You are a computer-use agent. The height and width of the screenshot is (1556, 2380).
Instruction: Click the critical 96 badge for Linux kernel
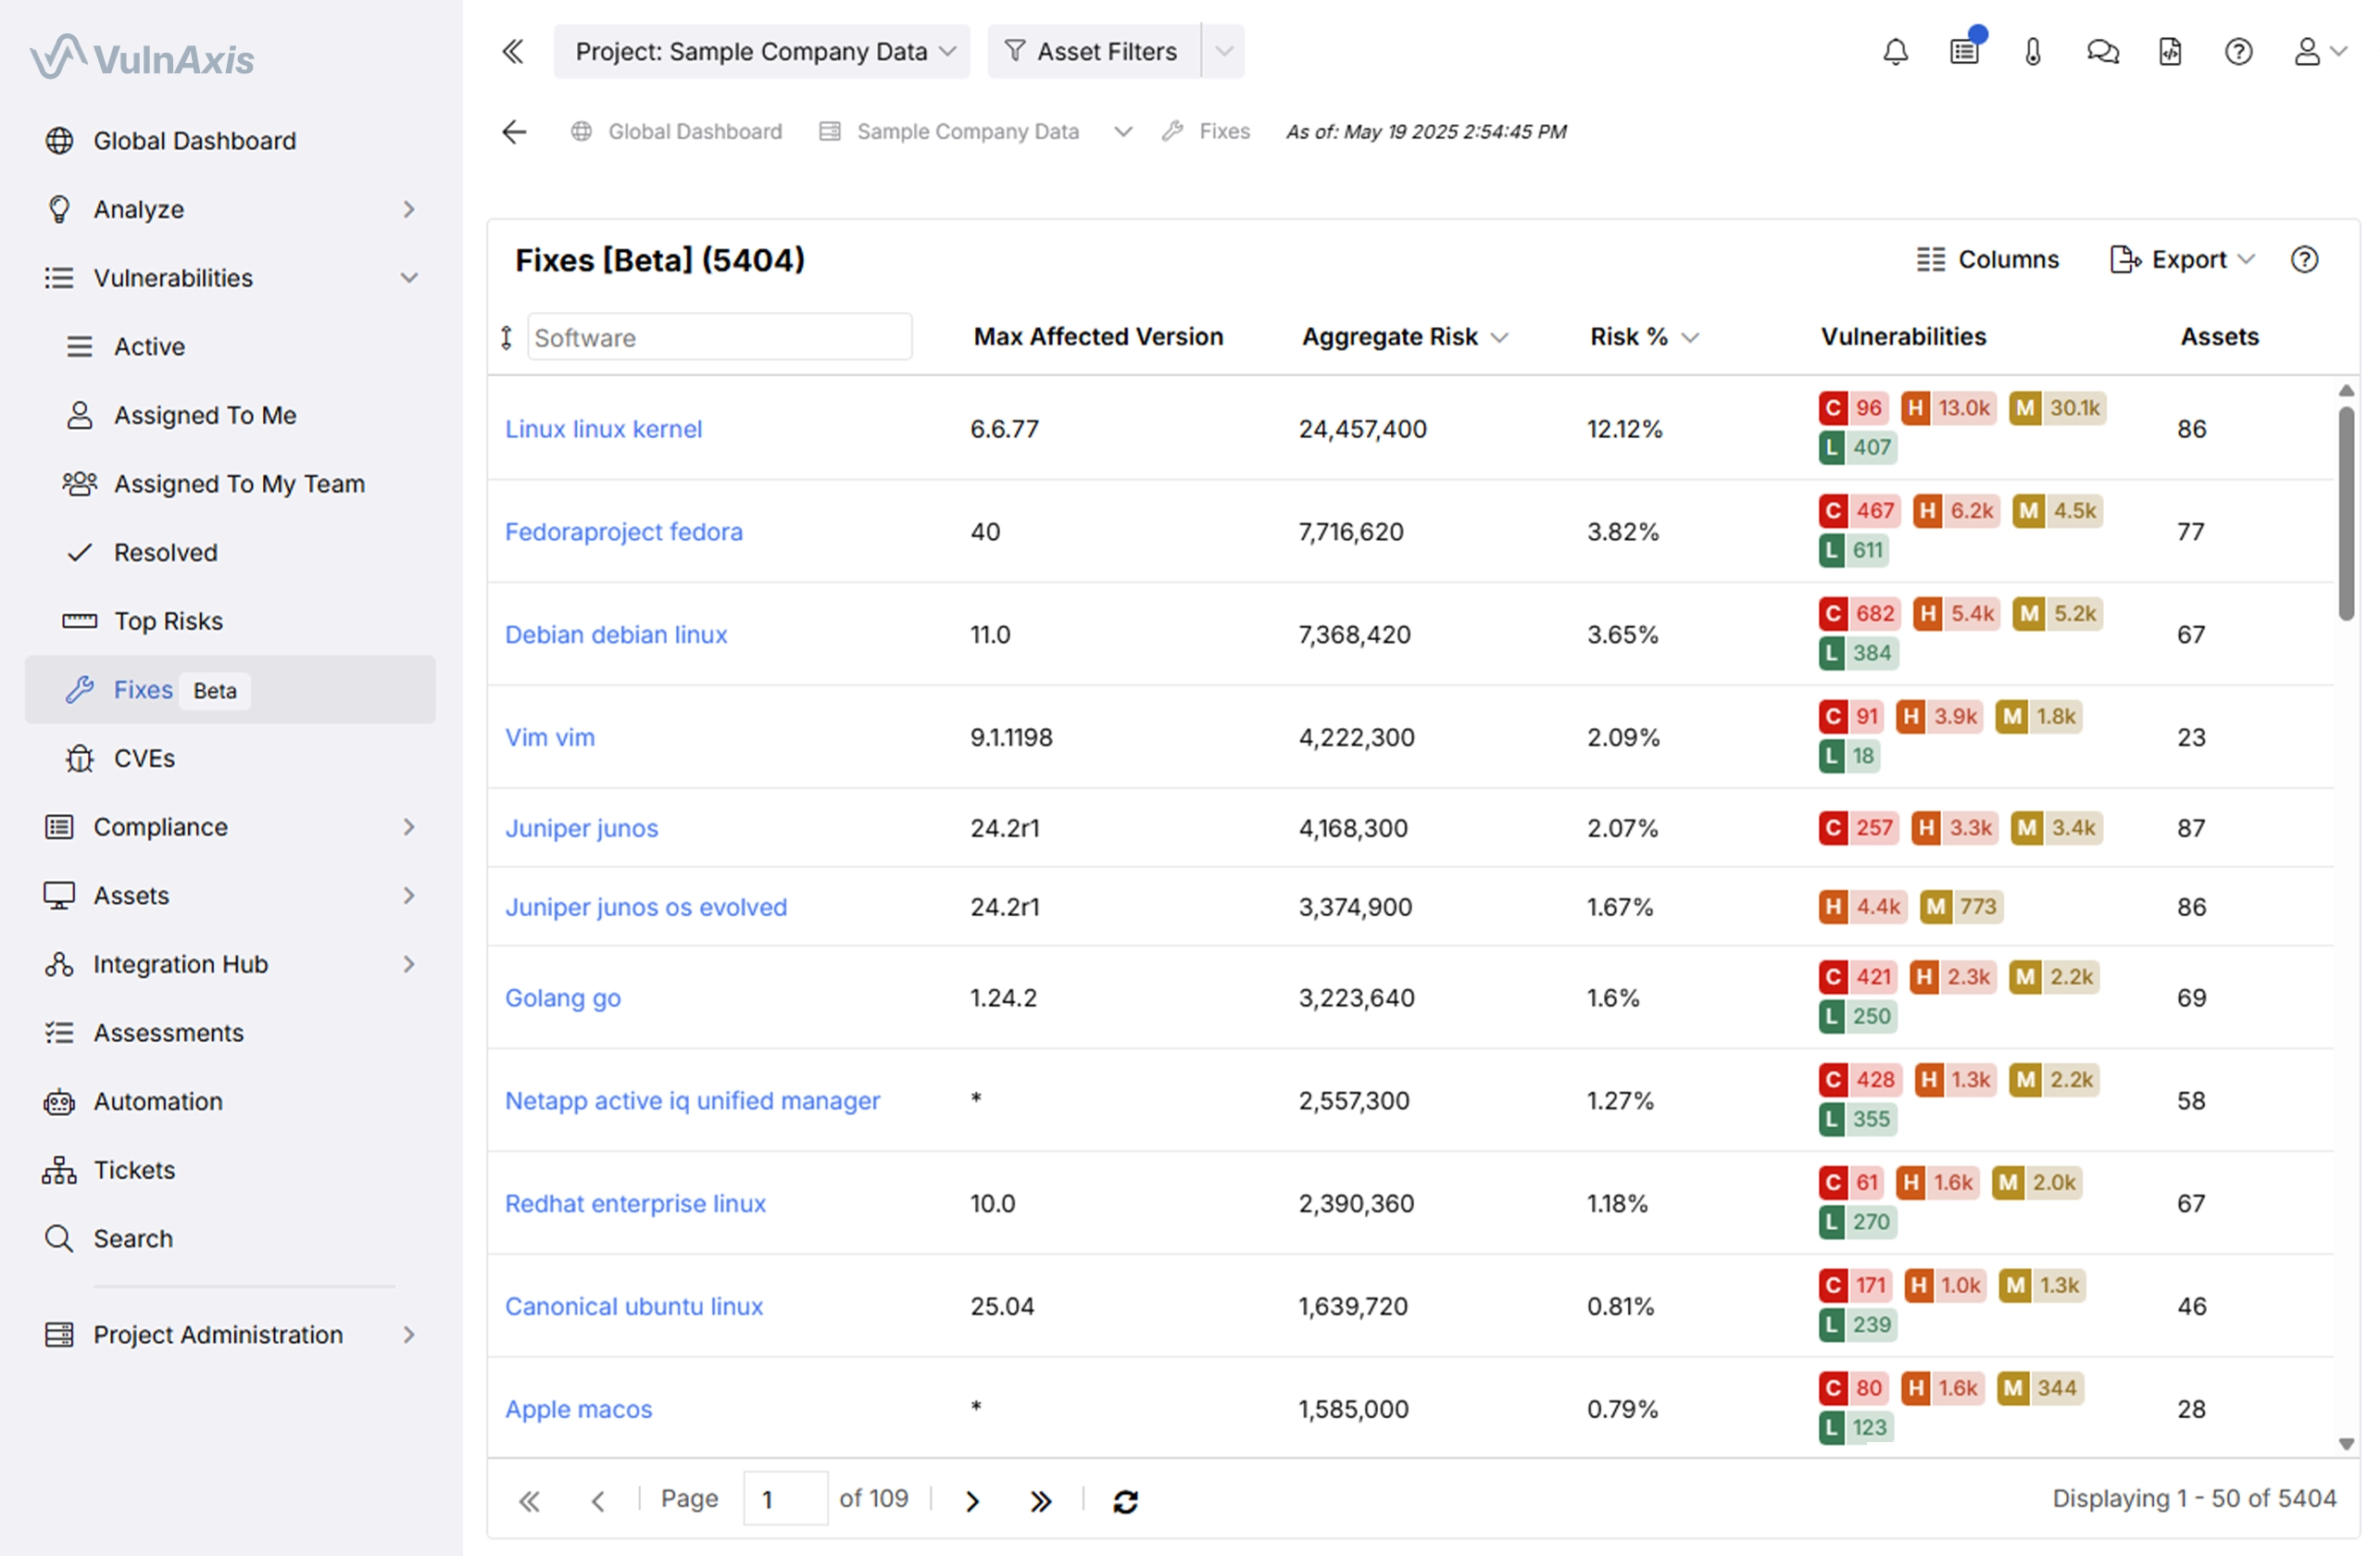(1853, 408)
